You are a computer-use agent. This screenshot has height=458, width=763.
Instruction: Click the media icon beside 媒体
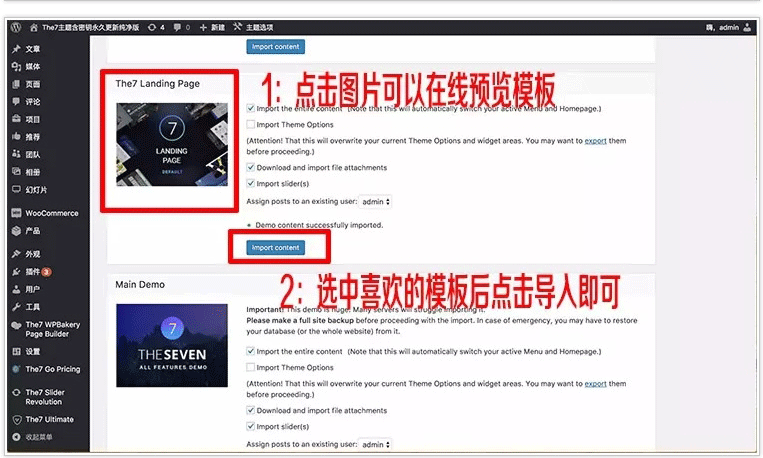(17, 66)
